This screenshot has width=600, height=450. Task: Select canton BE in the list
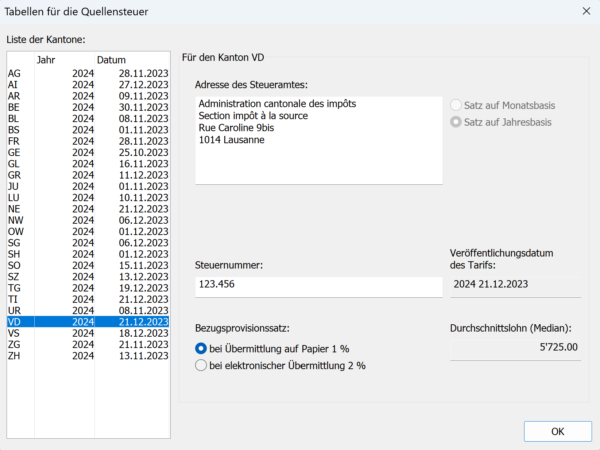click(x=88, y=107)
